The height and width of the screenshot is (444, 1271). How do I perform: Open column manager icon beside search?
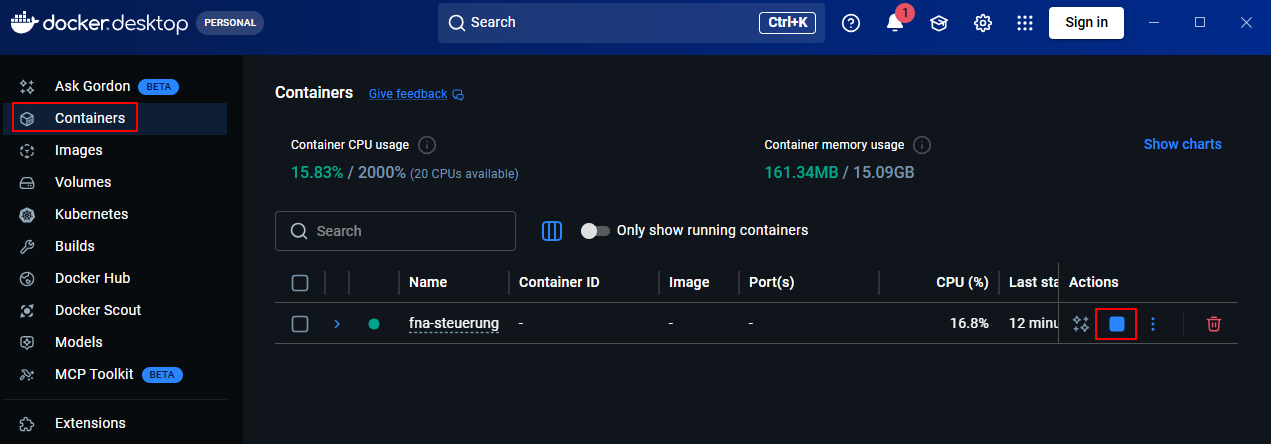[x=552, y=231]
